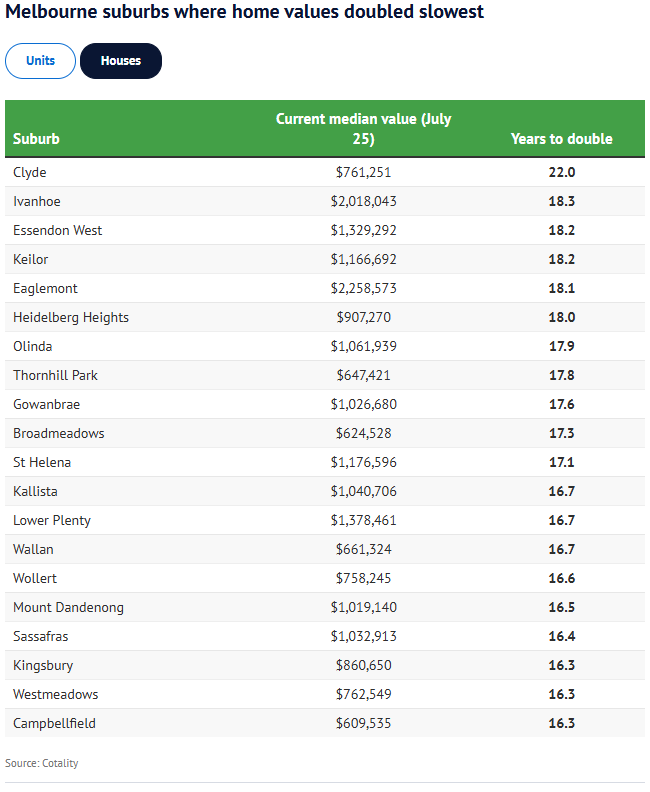Click the Years to double header
Image resolution: width=650 pixels, height=792 pixels.
click(561, 139)
